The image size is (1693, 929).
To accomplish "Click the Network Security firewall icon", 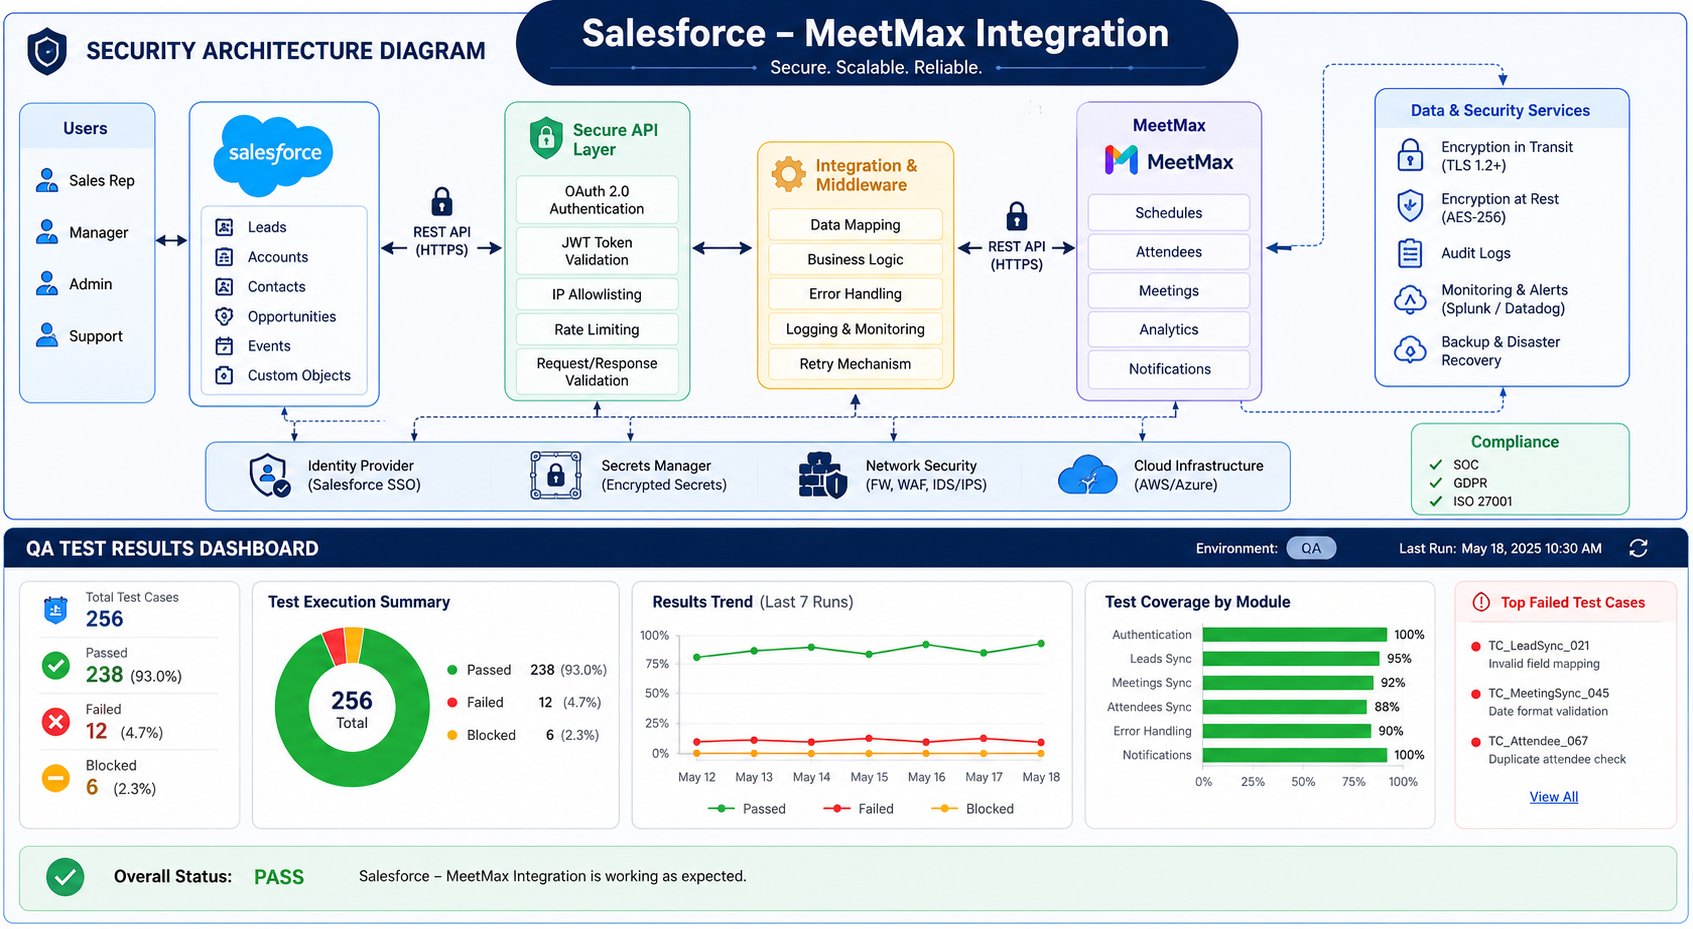I will [x=823, y=475].
